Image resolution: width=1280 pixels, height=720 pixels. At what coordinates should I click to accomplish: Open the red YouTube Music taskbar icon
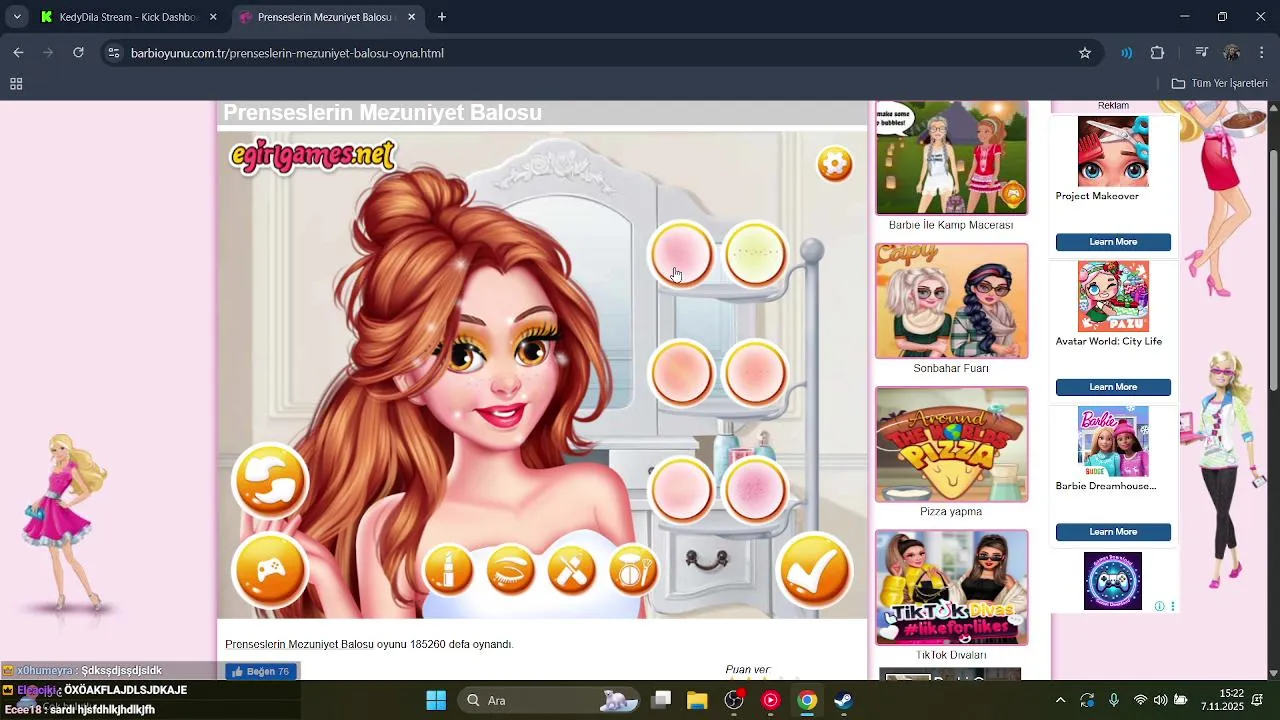click(x=770, y=700)
